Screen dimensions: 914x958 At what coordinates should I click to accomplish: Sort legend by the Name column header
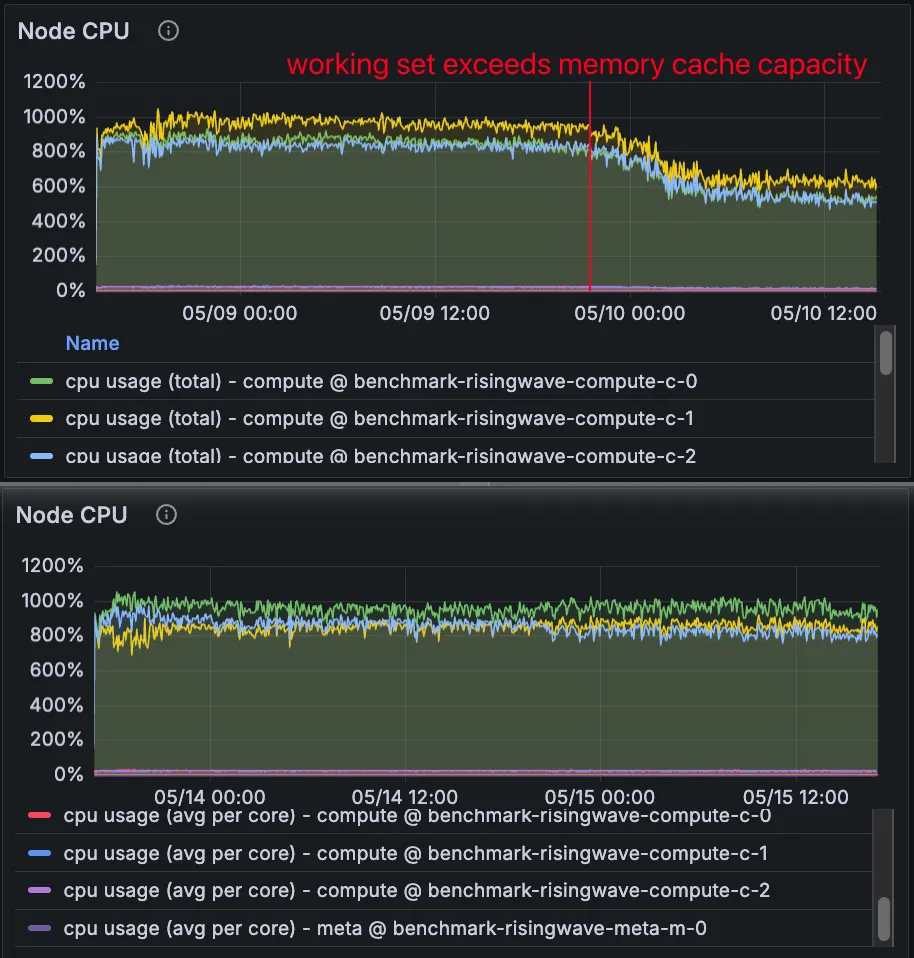92,343
